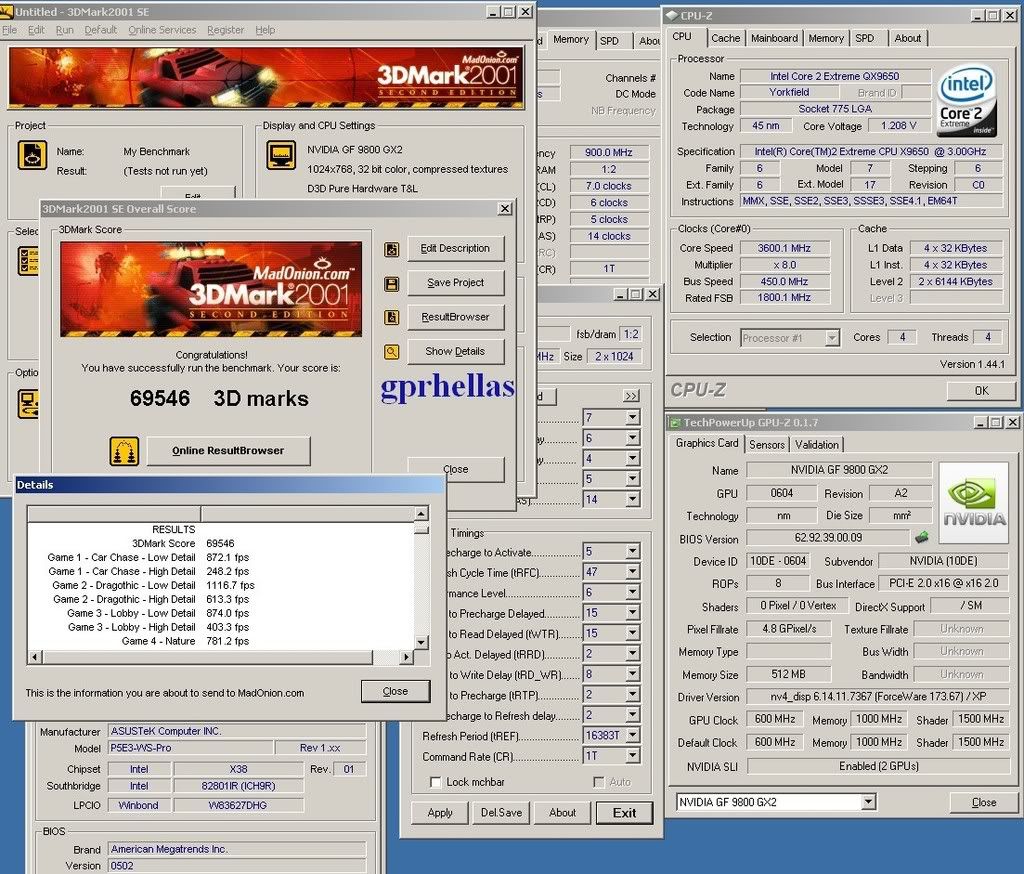Click the Project benchmark icon beside Name
The height and width of the screenshot is (874, 1024).
pos(32,155)
